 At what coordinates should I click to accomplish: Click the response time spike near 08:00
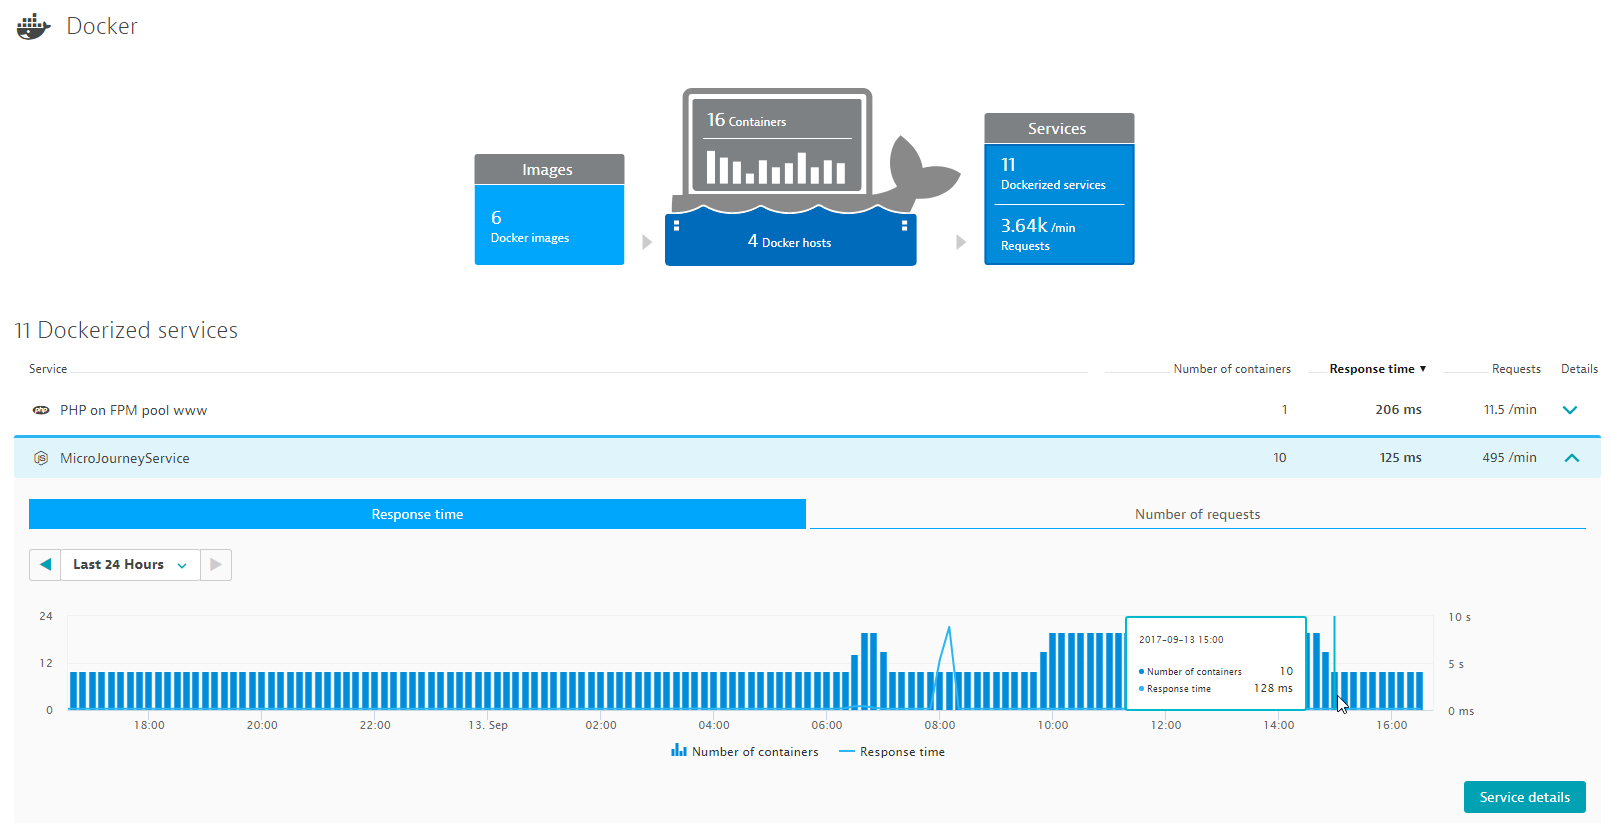949,630
